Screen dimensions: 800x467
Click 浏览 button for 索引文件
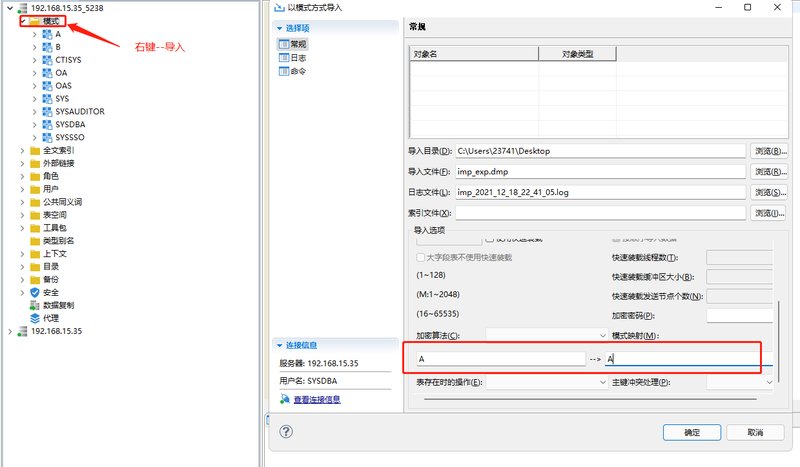(x=768, y=213)
